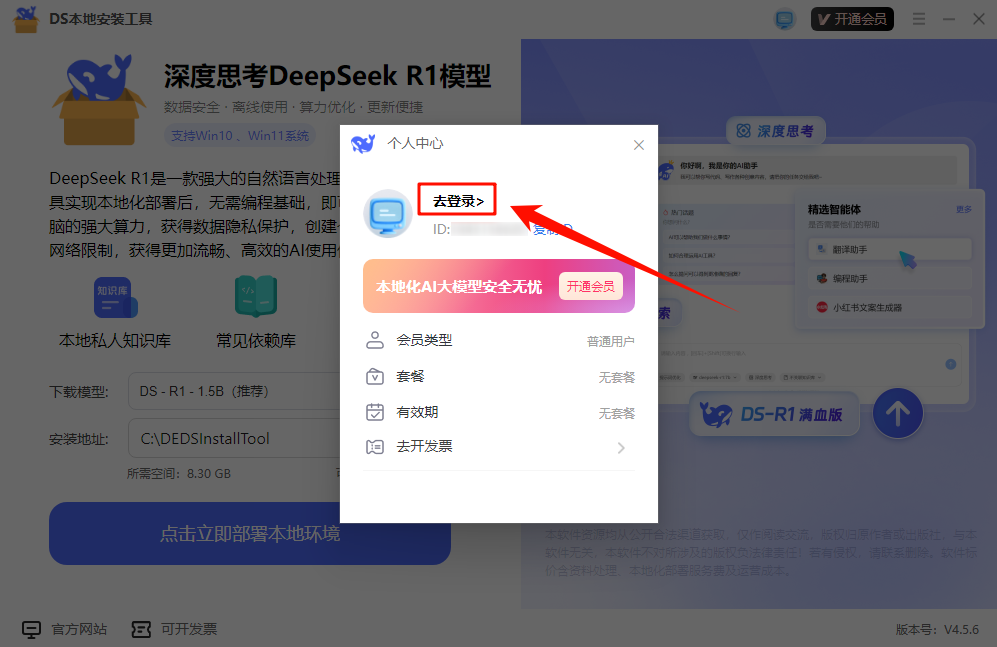Open the deepseek-r1:1.5b model selector
This screenshot has height=647, width=997.
point(714,378)
